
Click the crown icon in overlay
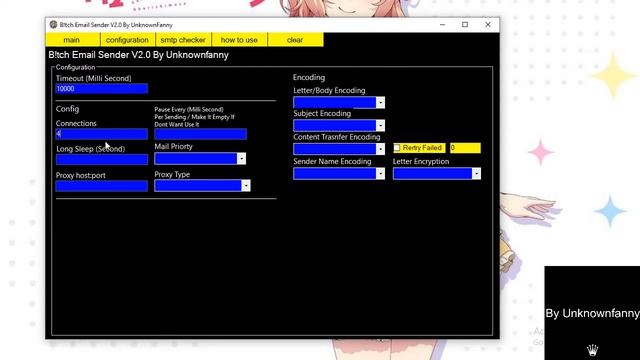(x=593, y=350)
